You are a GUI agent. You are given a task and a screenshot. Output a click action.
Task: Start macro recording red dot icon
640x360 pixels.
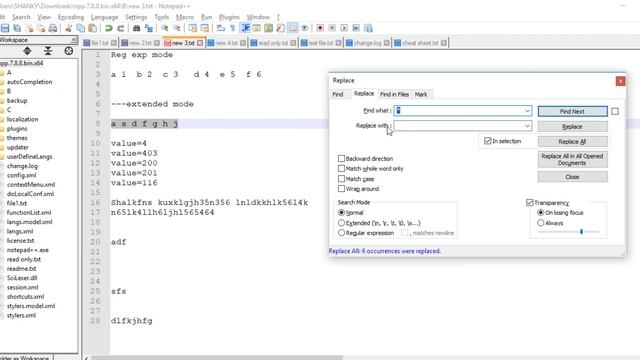pyautogui.click(x=320, y=28)
